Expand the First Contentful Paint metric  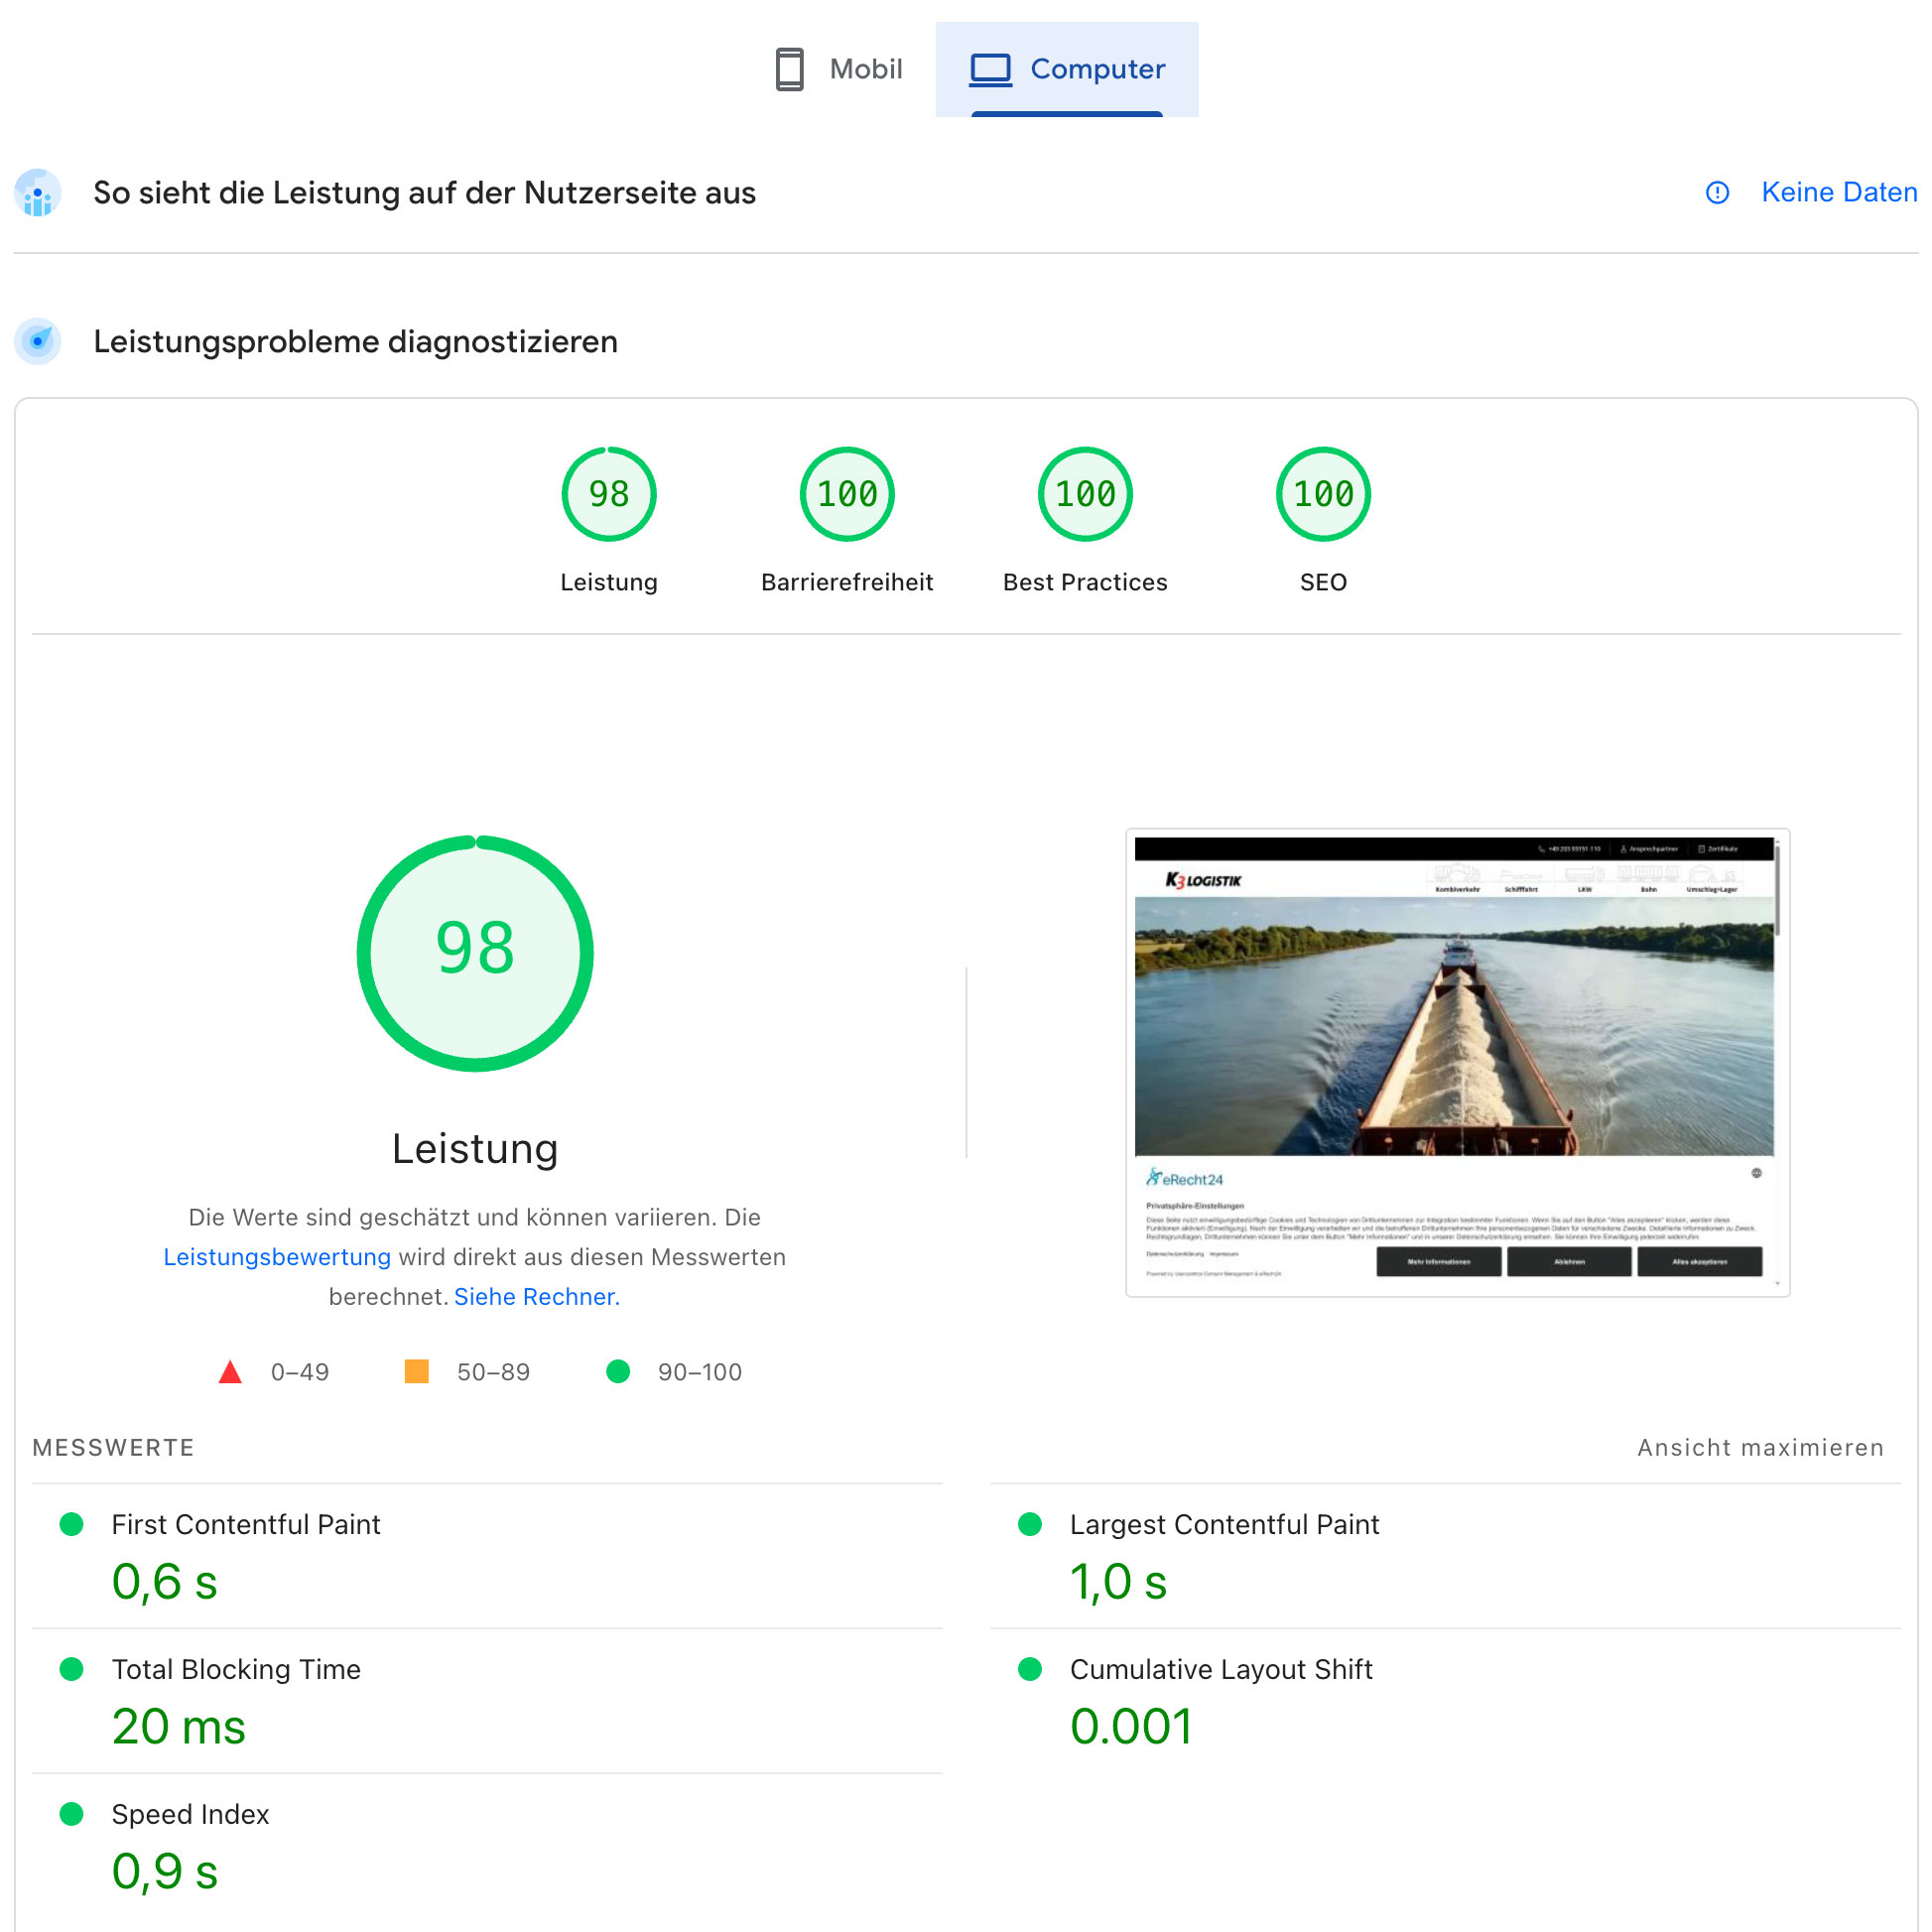tap(245, 1524)
